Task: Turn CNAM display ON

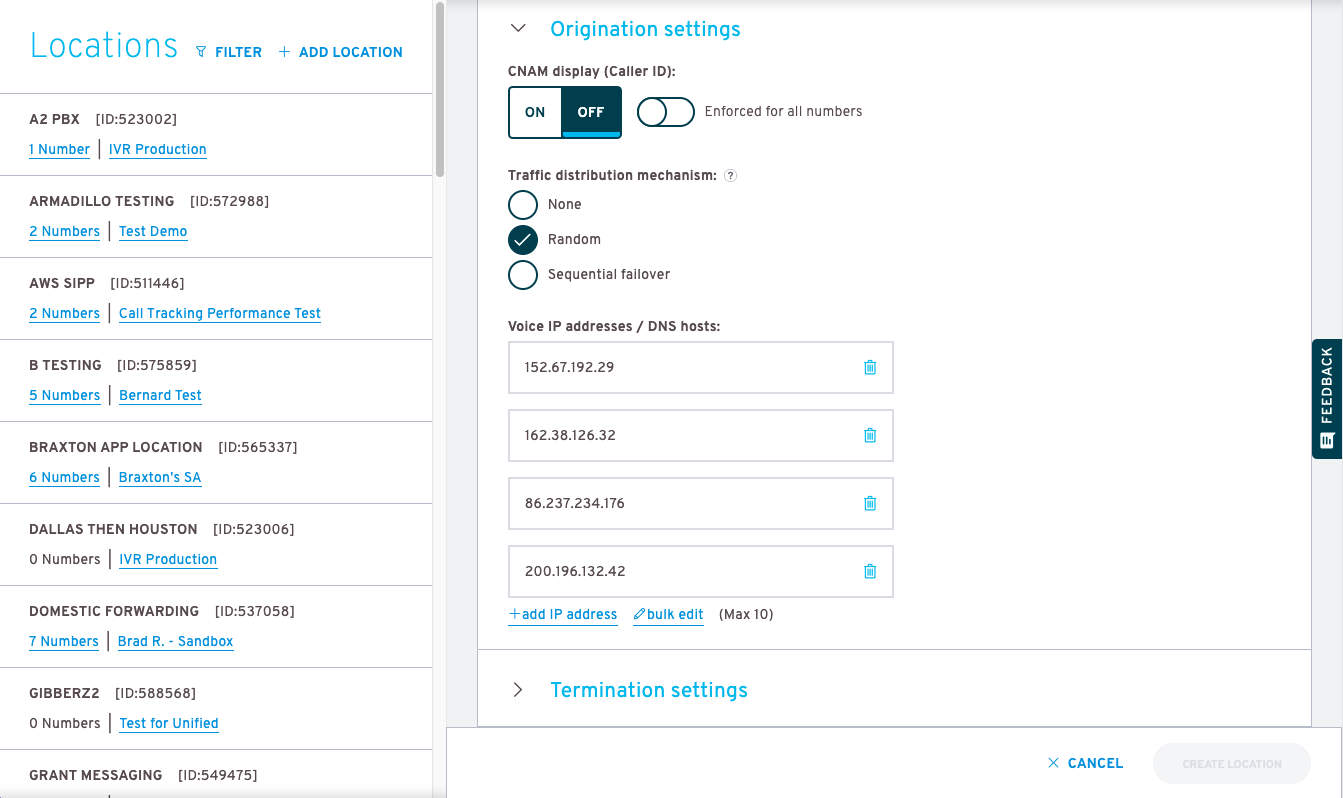Action: pos(535,112)
